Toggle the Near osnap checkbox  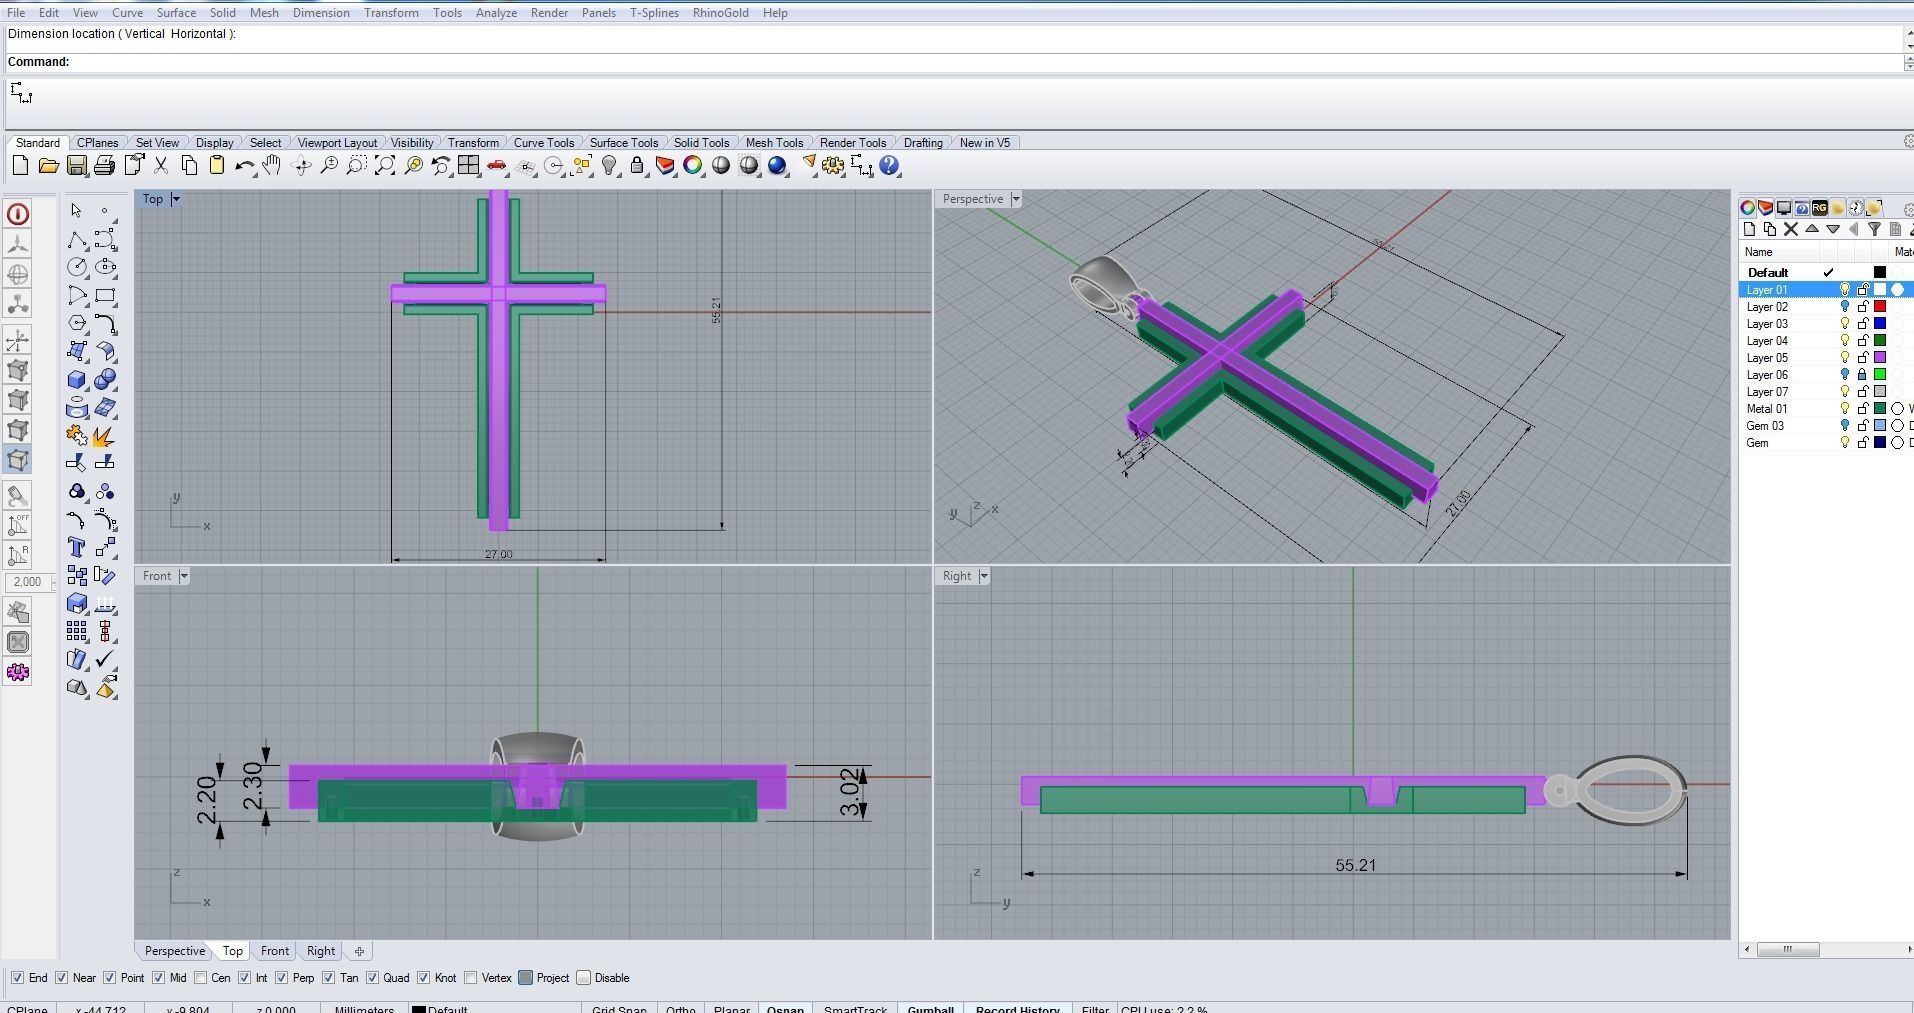pyautogui.click(x=62, y=978)
